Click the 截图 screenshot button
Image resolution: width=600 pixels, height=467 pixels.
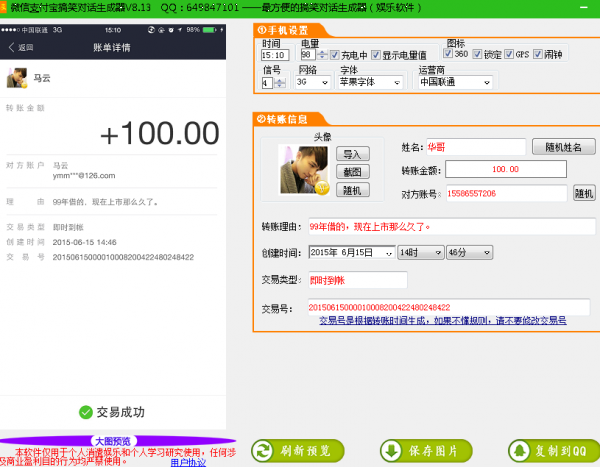tap(352, 172)
